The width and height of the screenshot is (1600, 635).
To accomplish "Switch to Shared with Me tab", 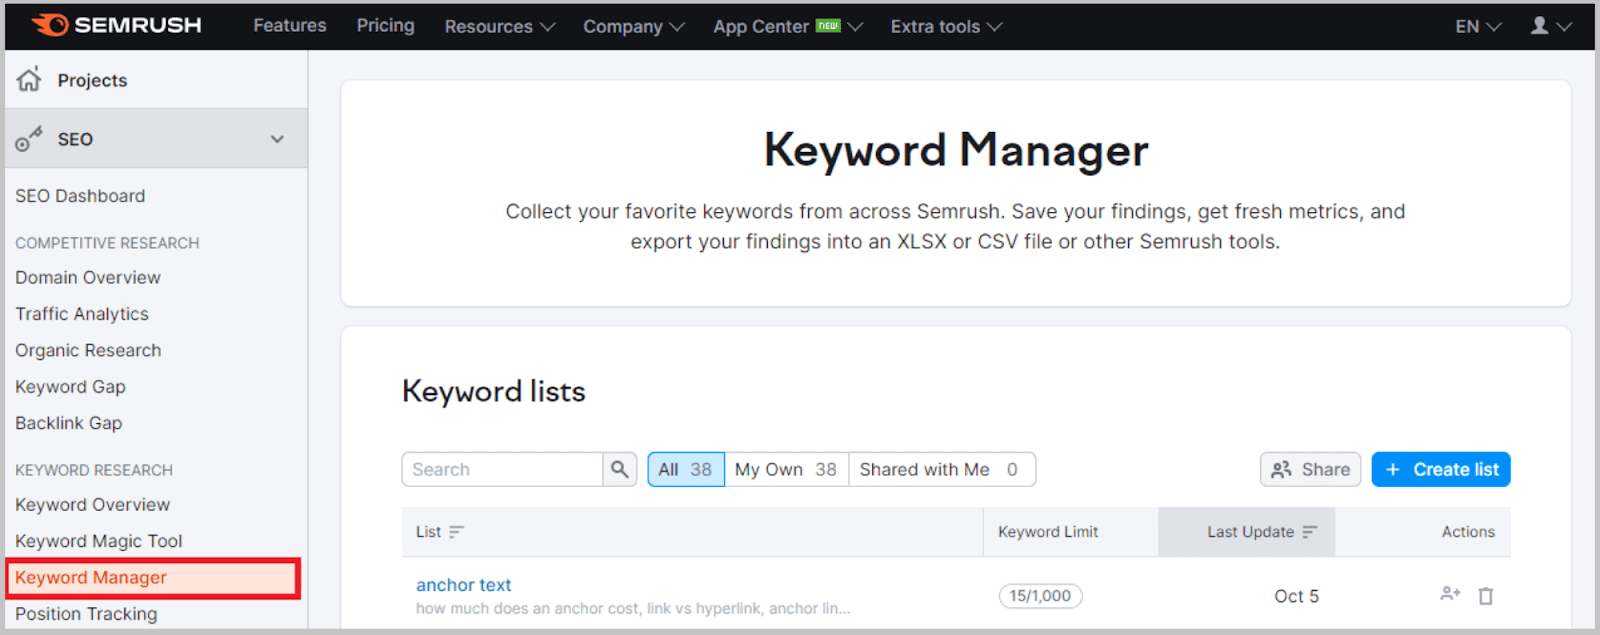I will coord(941,469).
